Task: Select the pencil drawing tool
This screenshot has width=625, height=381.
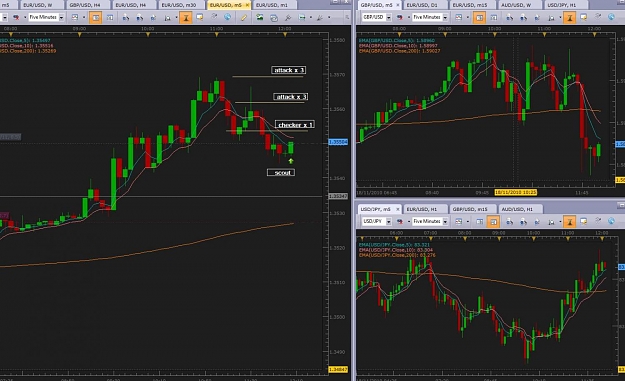Action: (x=244, y=17)
